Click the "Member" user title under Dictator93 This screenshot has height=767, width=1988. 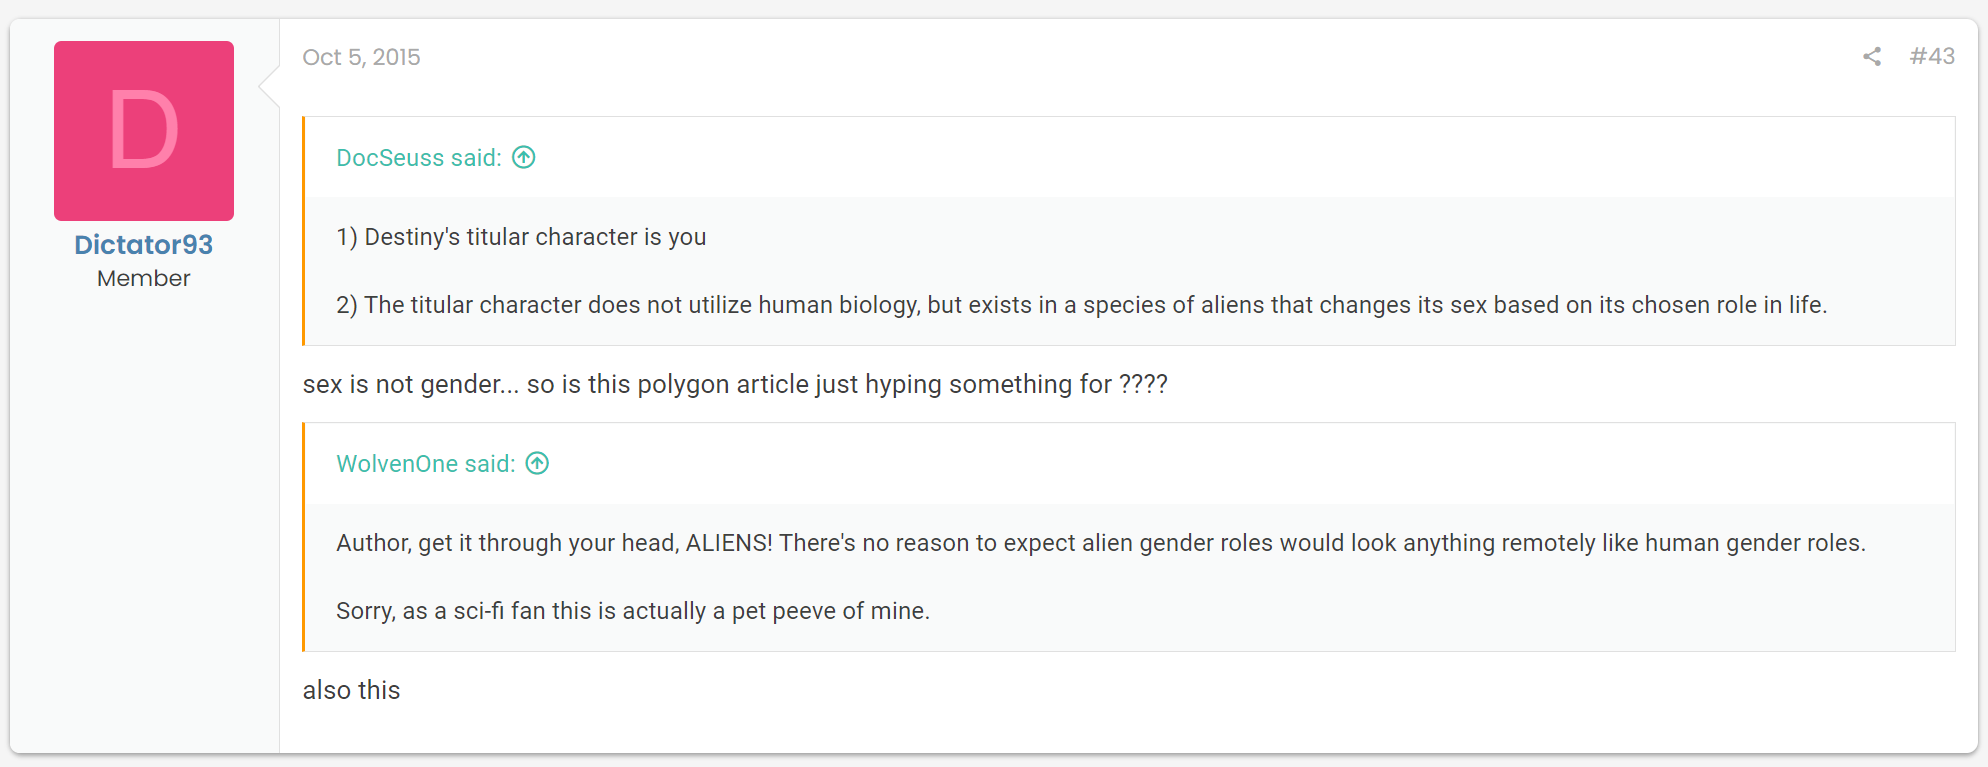point(144,279)
